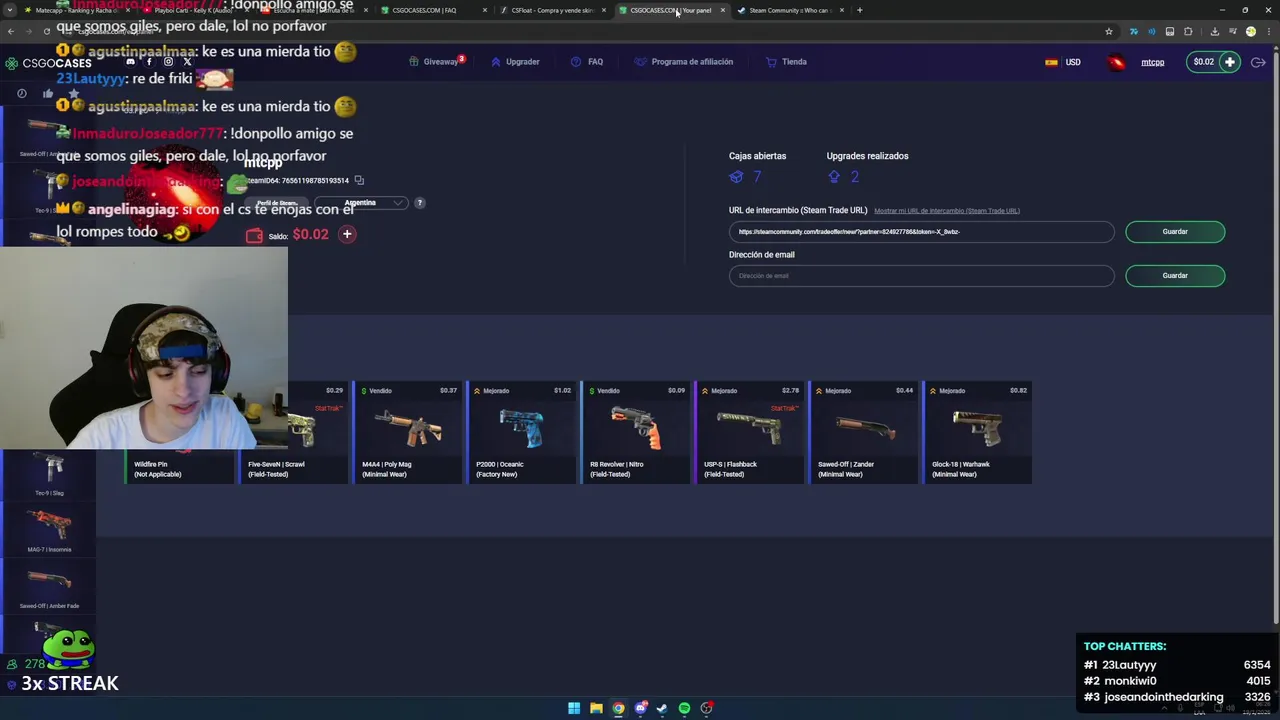
Task: Select the Five-SeveN Scrawl item card
Action: (x=293, y=432)
